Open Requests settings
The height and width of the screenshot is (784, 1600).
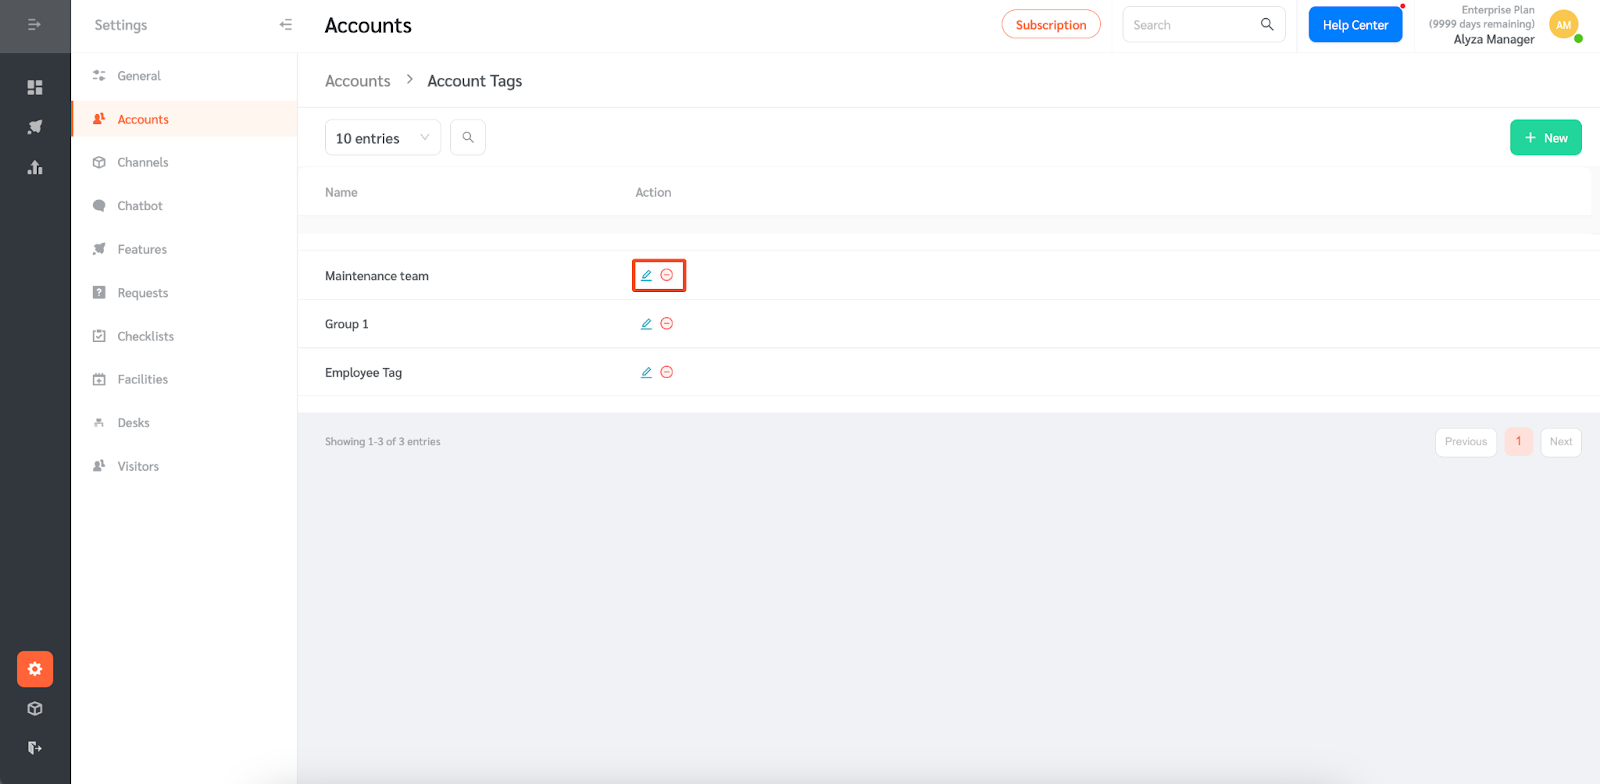pos(184,293)
